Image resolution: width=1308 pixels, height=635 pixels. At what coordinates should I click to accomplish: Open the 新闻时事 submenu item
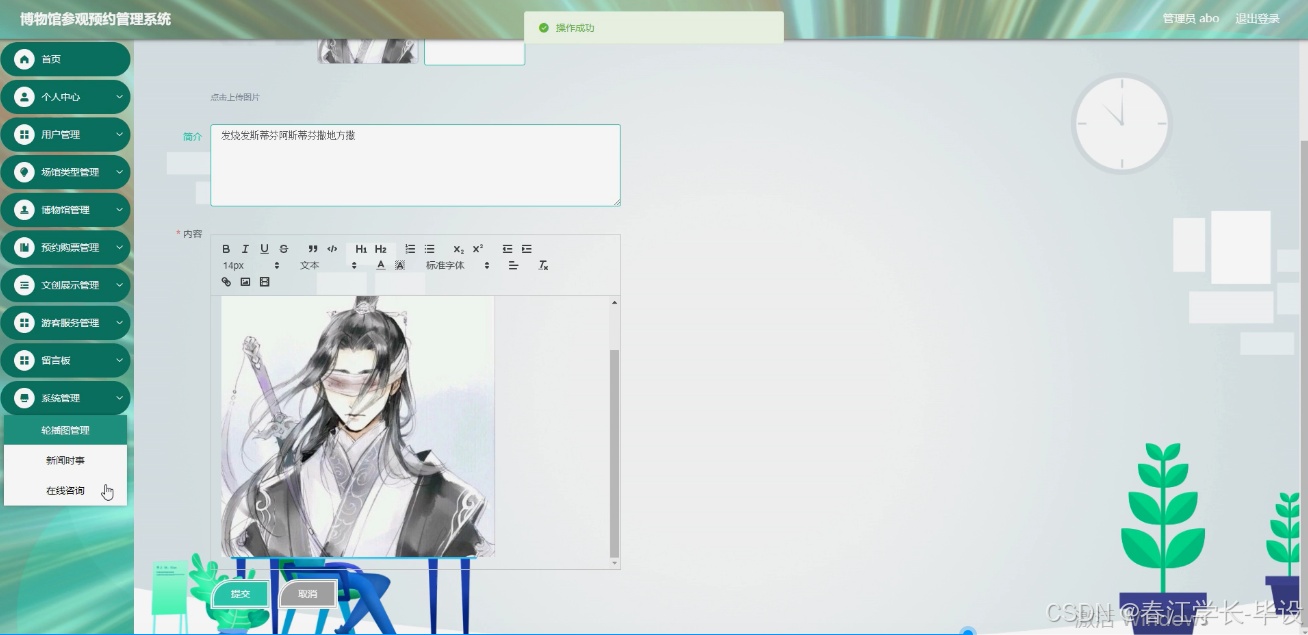coord(65,460)
